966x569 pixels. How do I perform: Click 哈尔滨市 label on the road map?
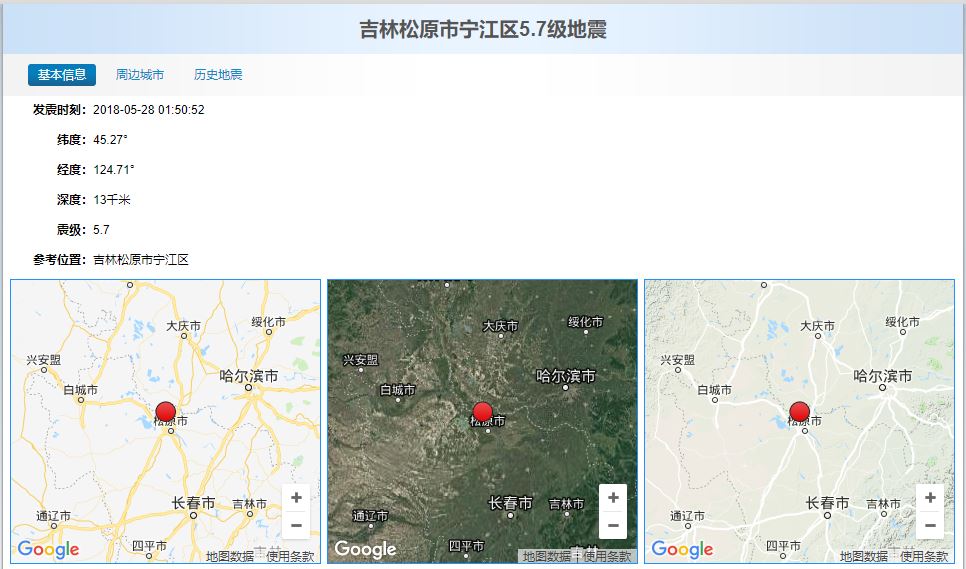pos(249,376)
